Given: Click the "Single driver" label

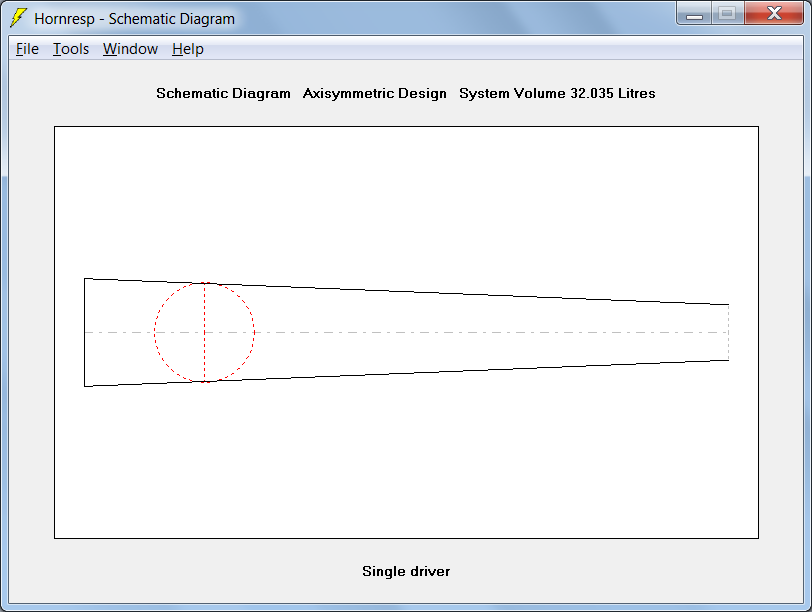Looking at the screenshot, I should tap(406, 571).
